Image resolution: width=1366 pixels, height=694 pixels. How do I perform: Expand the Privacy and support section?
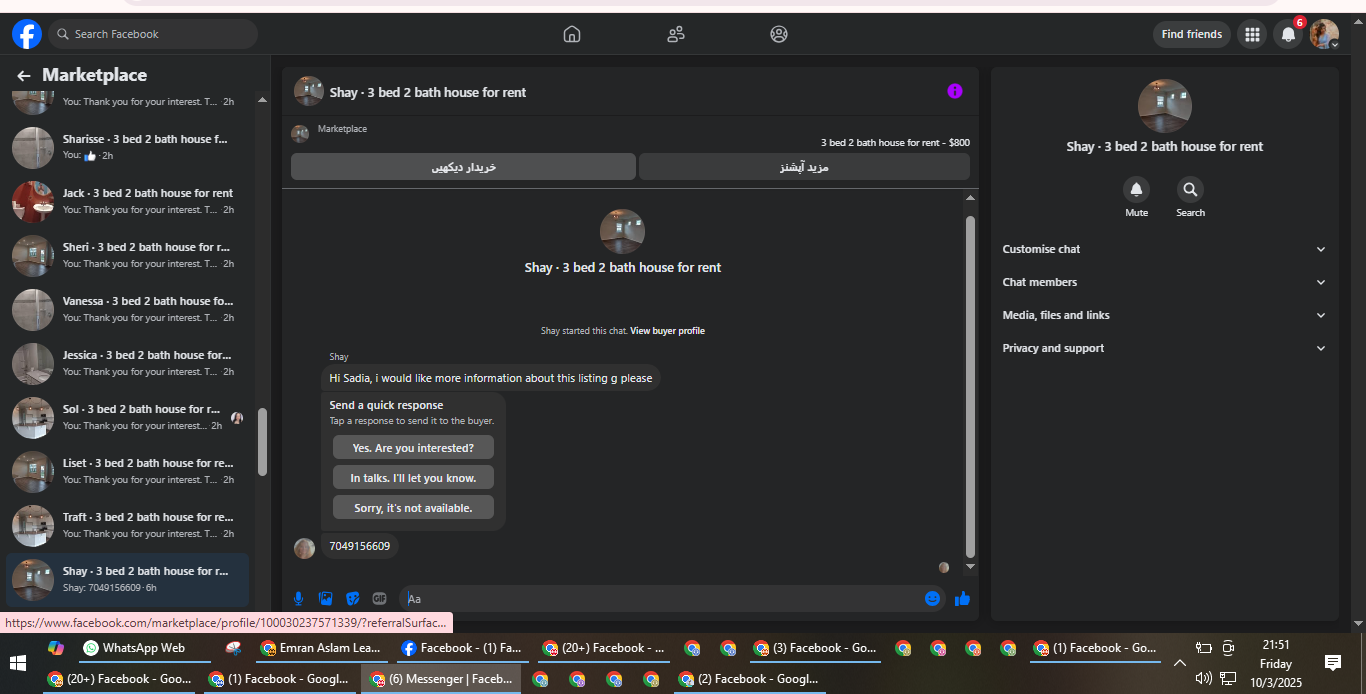(x=1164, y=348)
